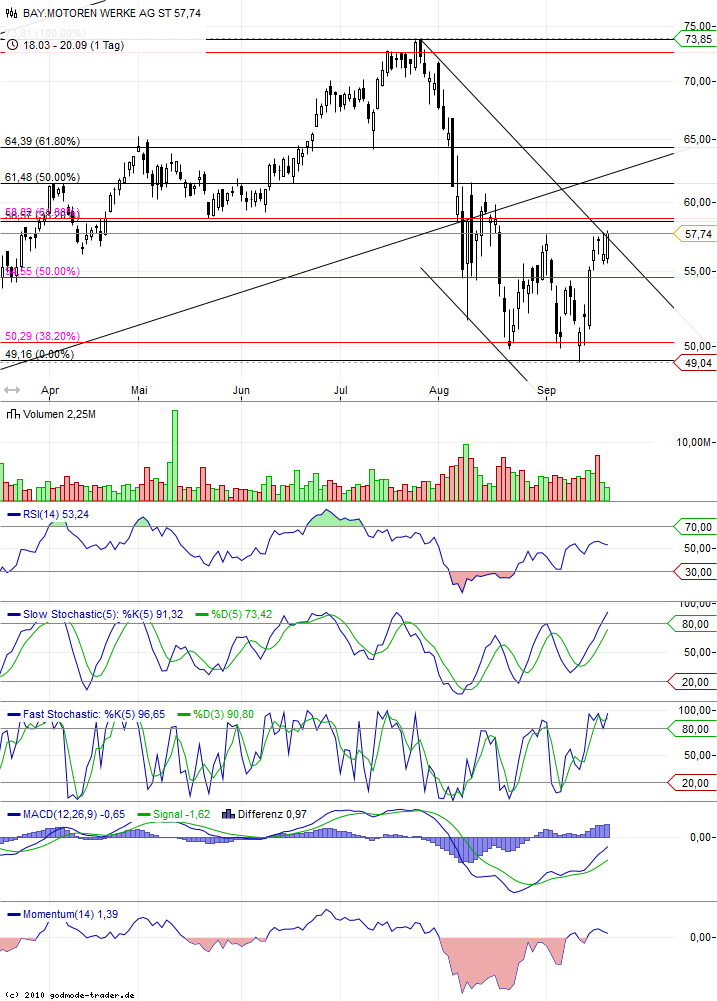Click the 49,16 (0.00%) Fibonacci label
Screen dimensions: 717x1001
(x=39, y=354)
